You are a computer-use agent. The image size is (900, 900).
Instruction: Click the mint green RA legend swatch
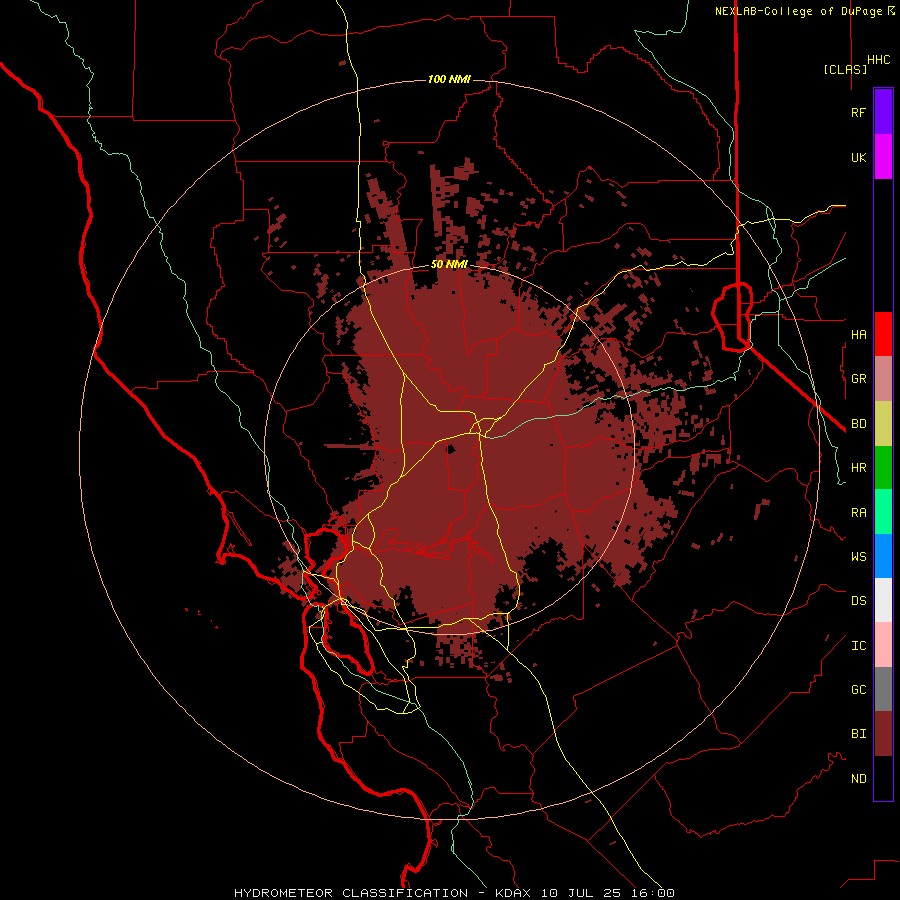(x=883, y=512)
